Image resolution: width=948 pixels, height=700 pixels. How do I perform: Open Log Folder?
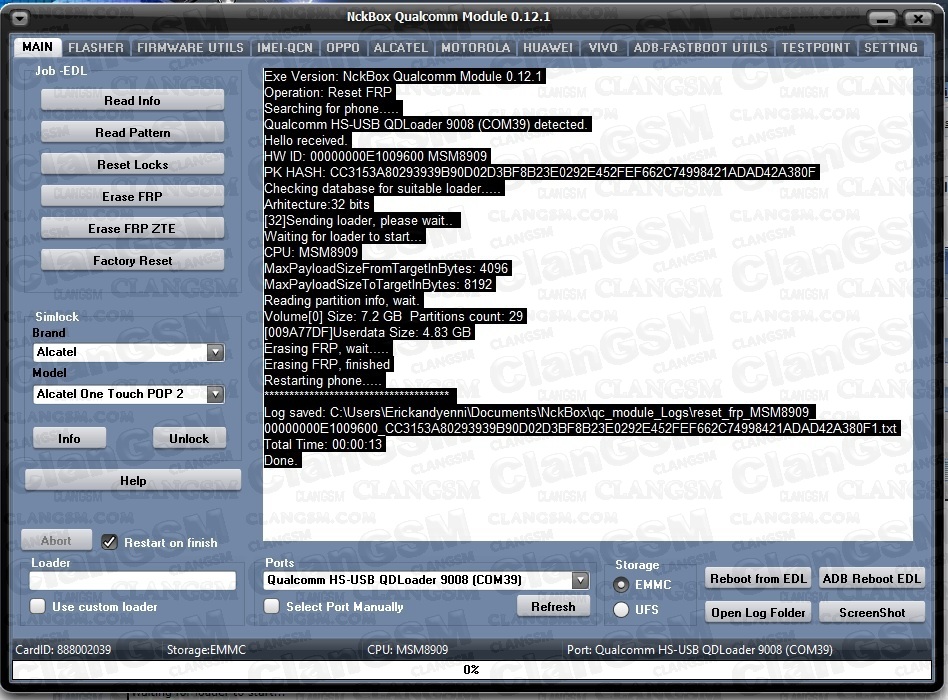[758, 612]
